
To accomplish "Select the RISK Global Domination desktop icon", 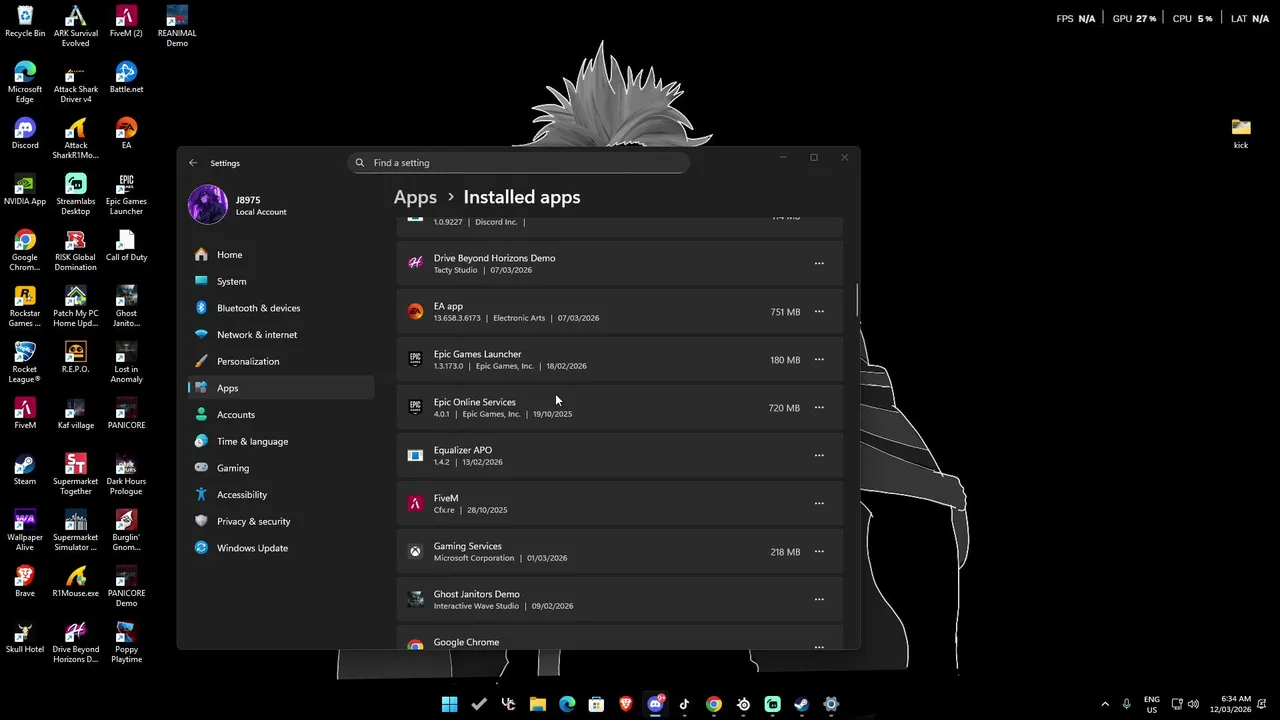I will pos(76,250).
